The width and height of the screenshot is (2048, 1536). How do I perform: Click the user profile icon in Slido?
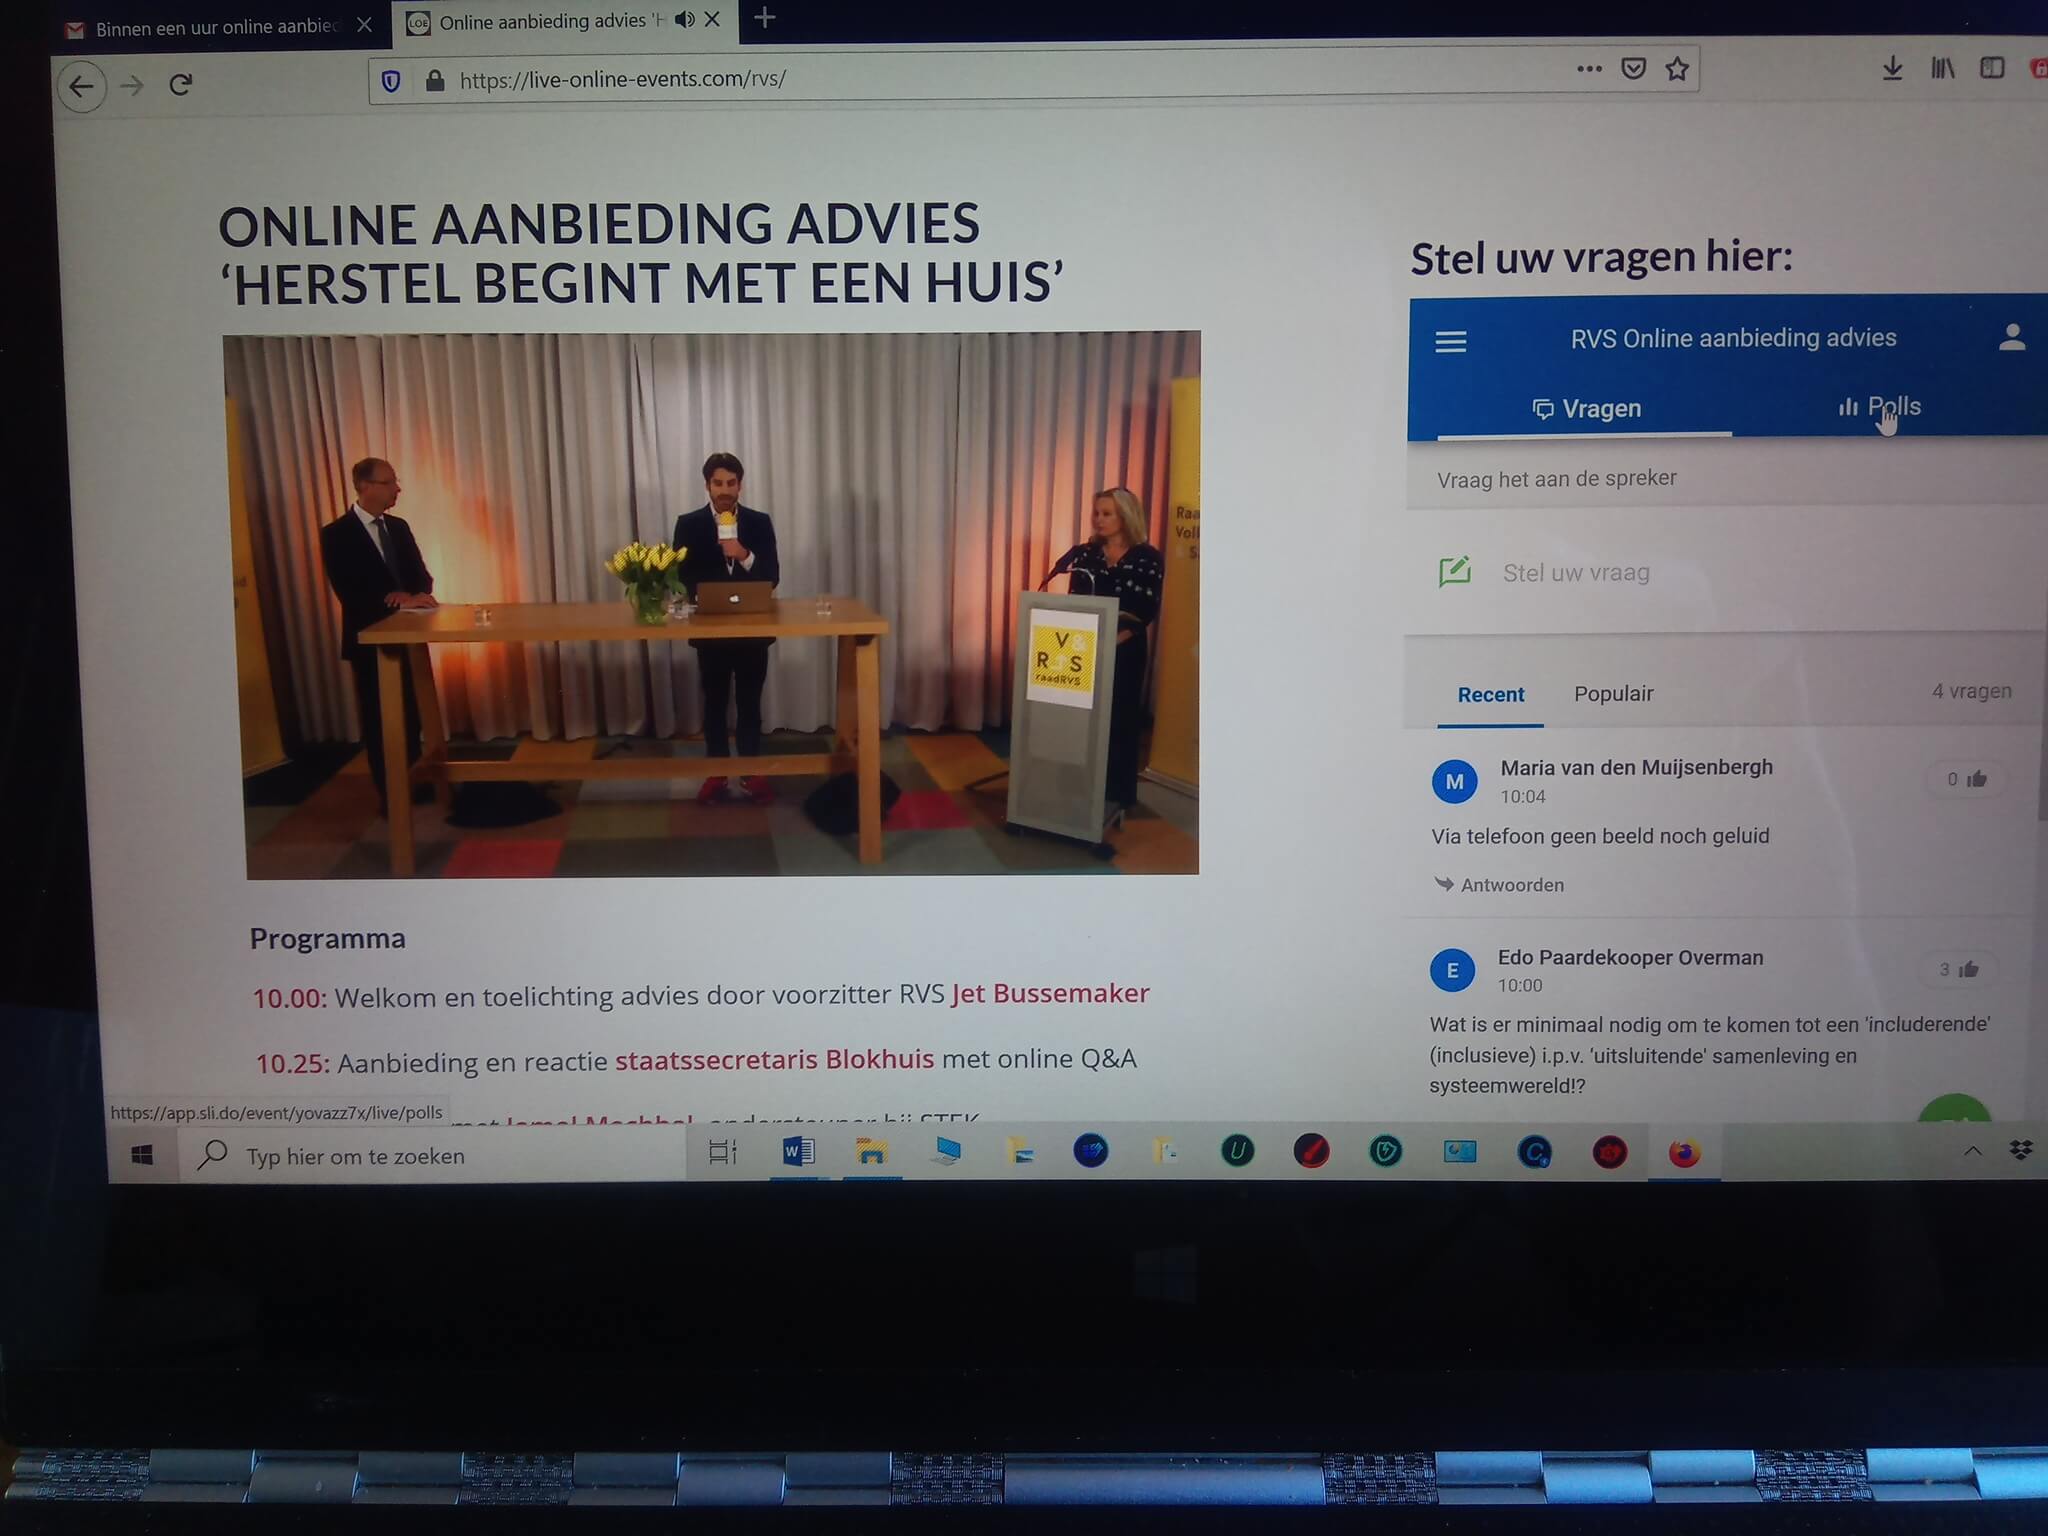click(x=2011, y=338)
